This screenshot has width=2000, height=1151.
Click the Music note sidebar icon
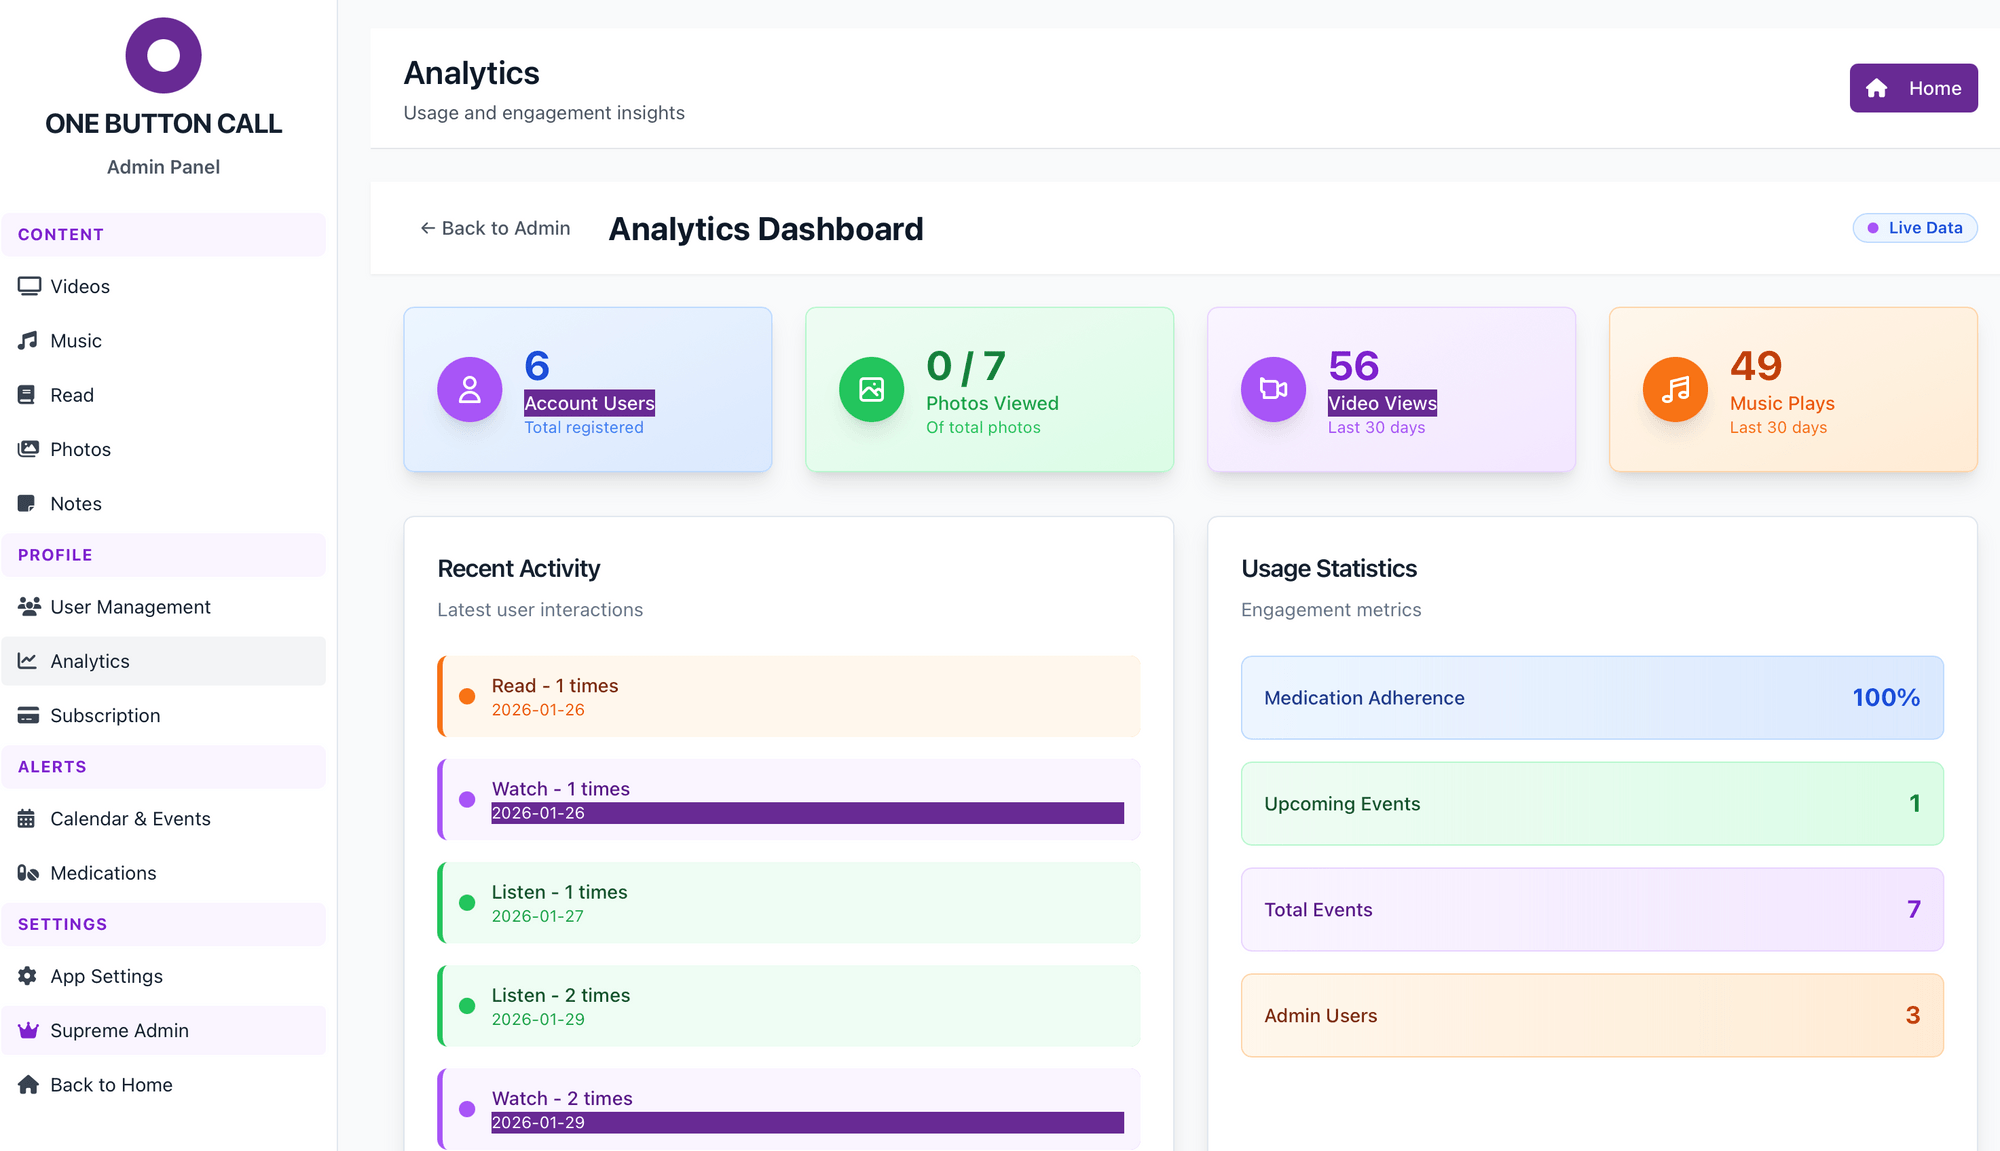[x=28, y=341]
